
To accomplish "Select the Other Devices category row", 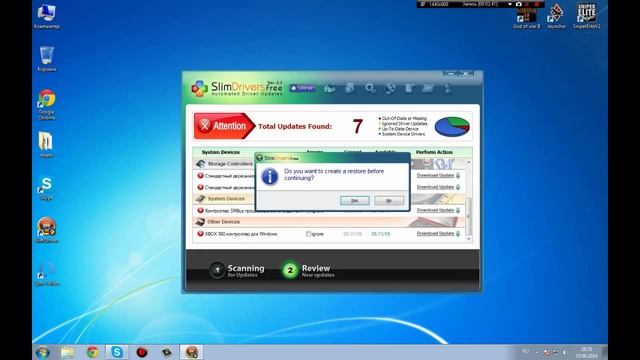I will click(x=329, y=222).
